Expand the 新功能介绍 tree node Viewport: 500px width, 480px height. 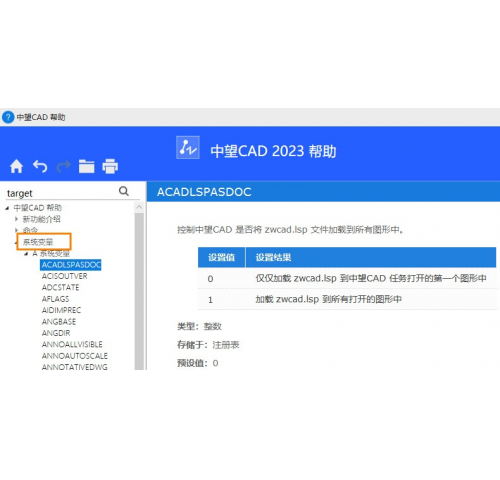point(16,219)
